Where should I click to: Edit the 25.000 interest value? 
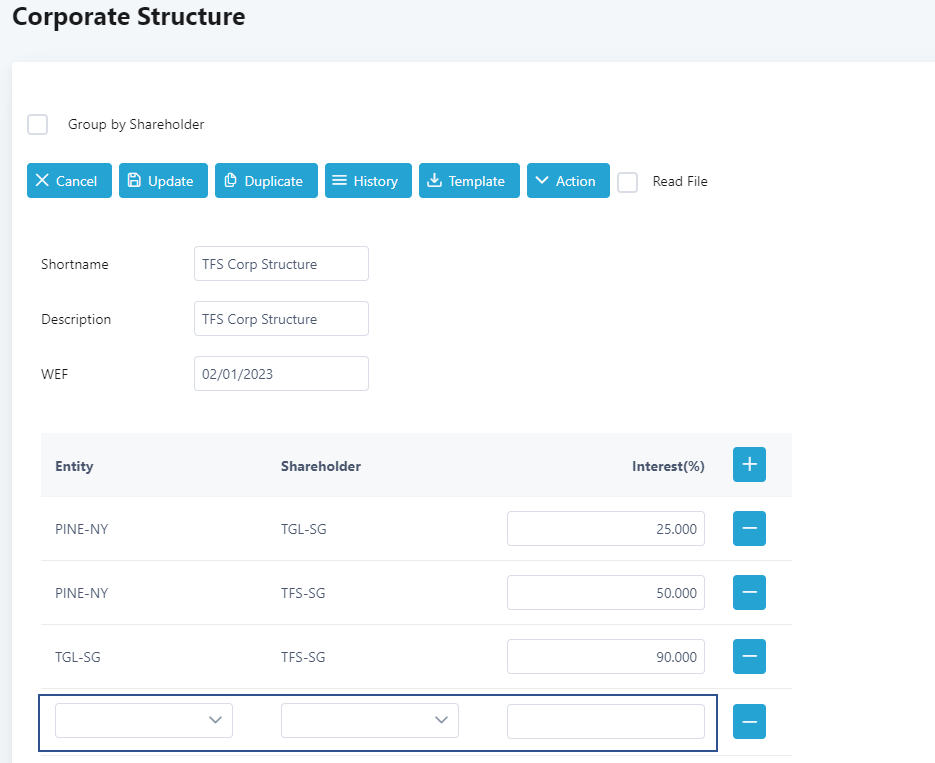(605, 529)
